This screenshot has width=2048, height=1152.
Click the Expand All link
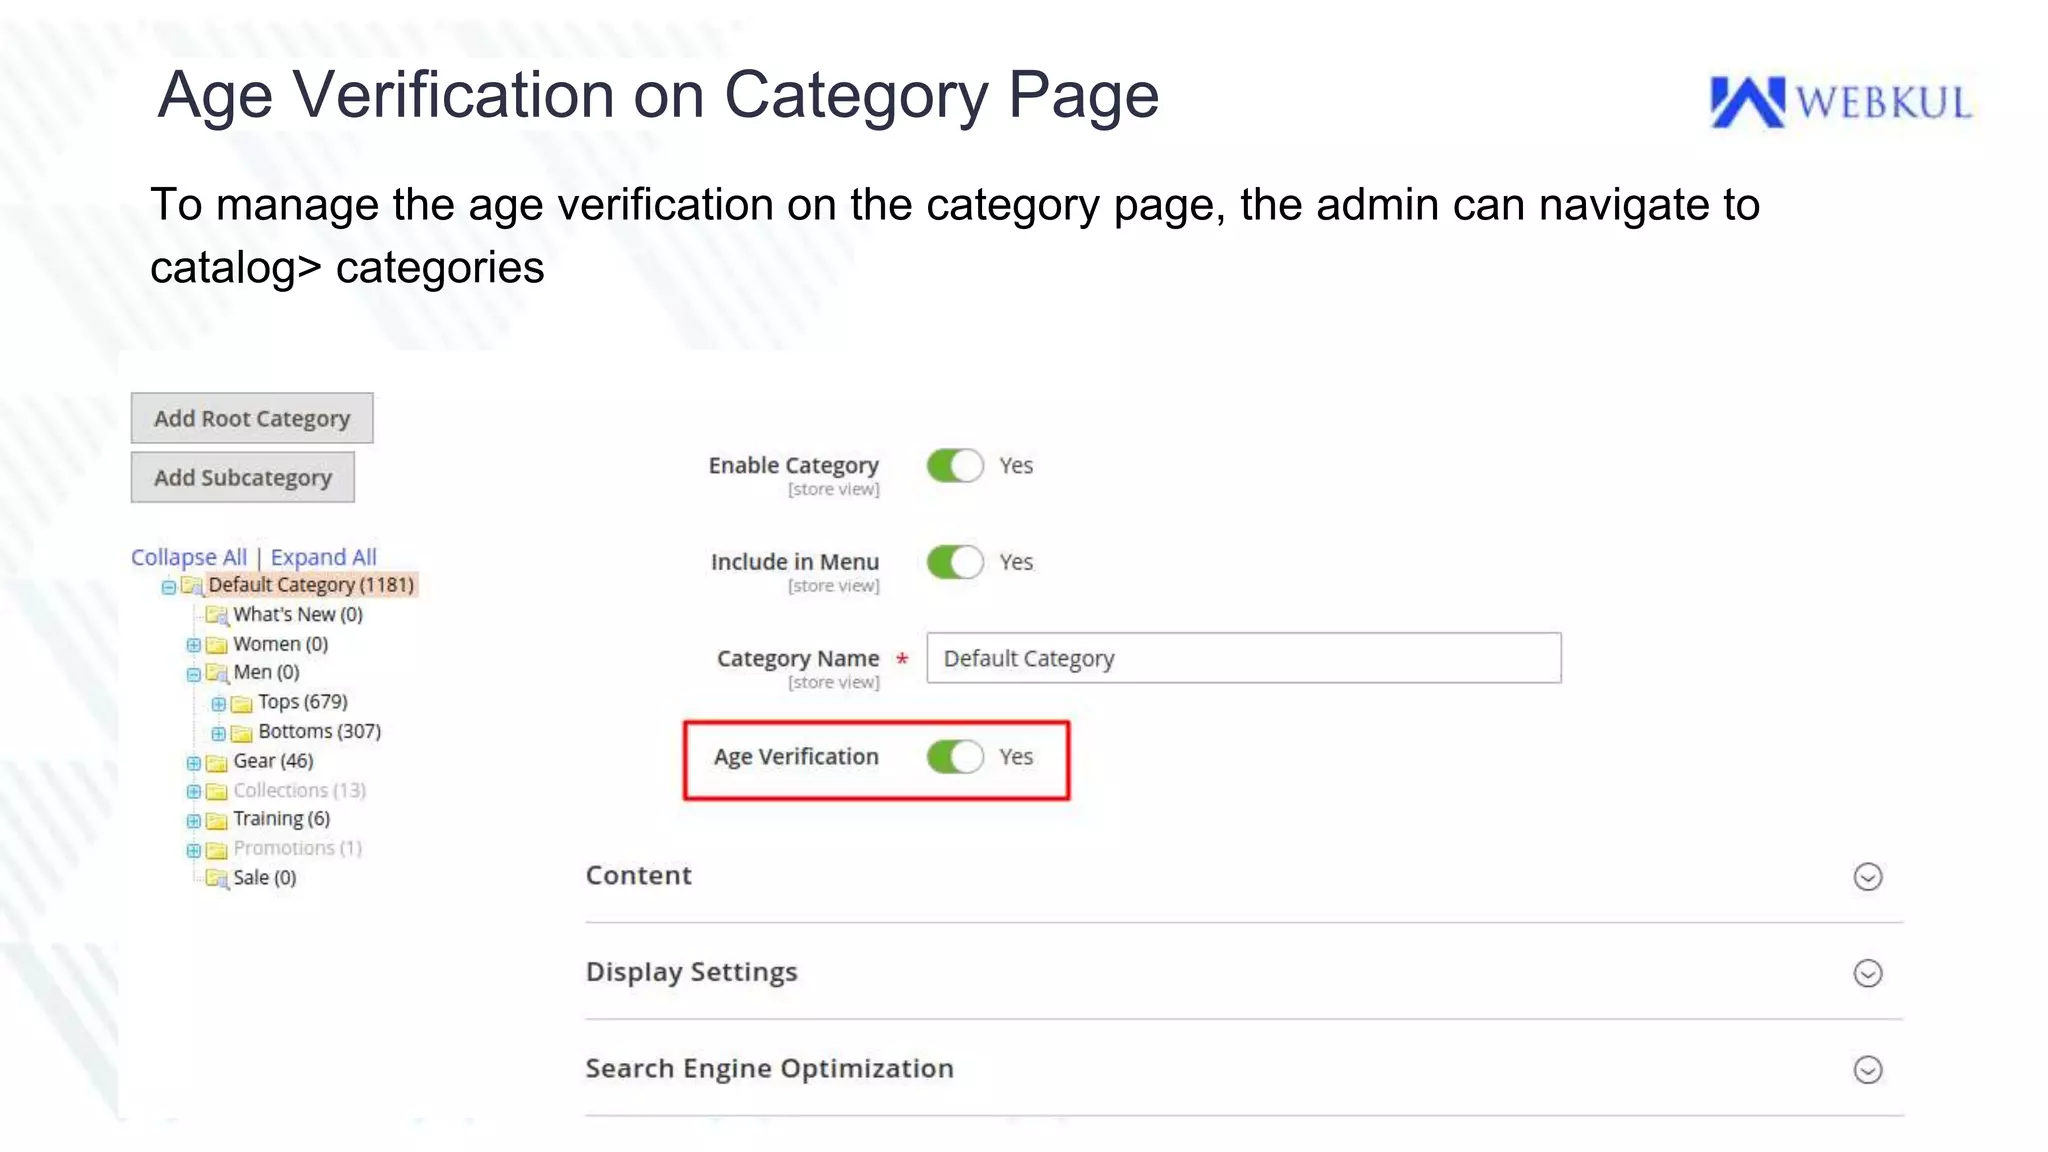tap(324, 557)
